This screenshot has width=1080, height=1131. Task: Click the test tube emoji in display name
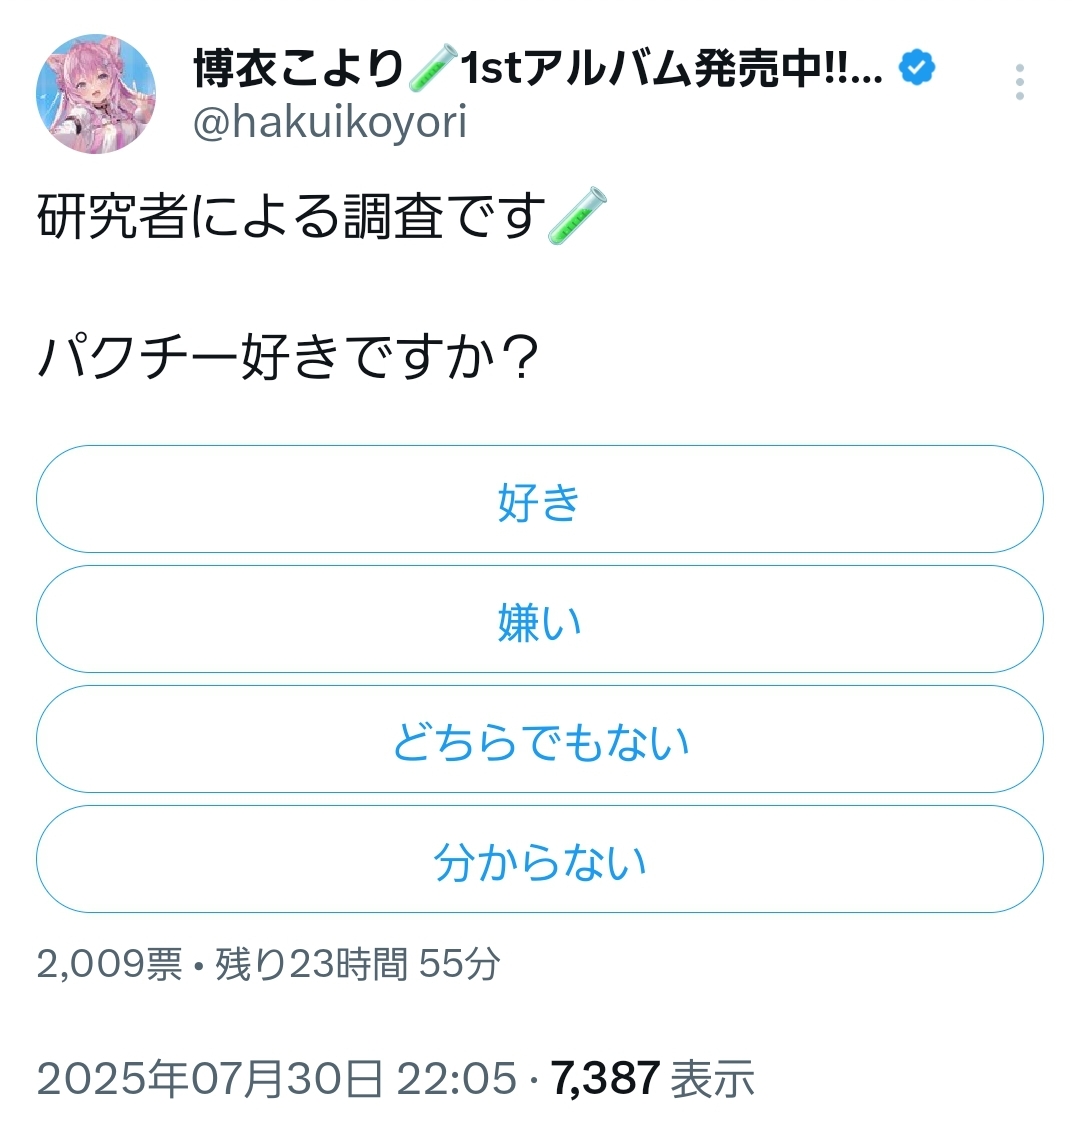433,67
